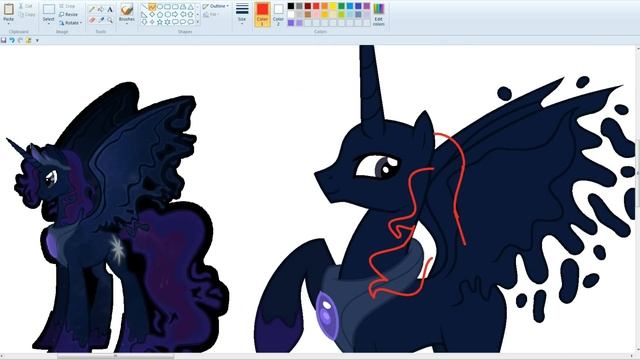Open the Rotate dropdown
Viewport: 640px width, 360px height.
coord(71,23)
